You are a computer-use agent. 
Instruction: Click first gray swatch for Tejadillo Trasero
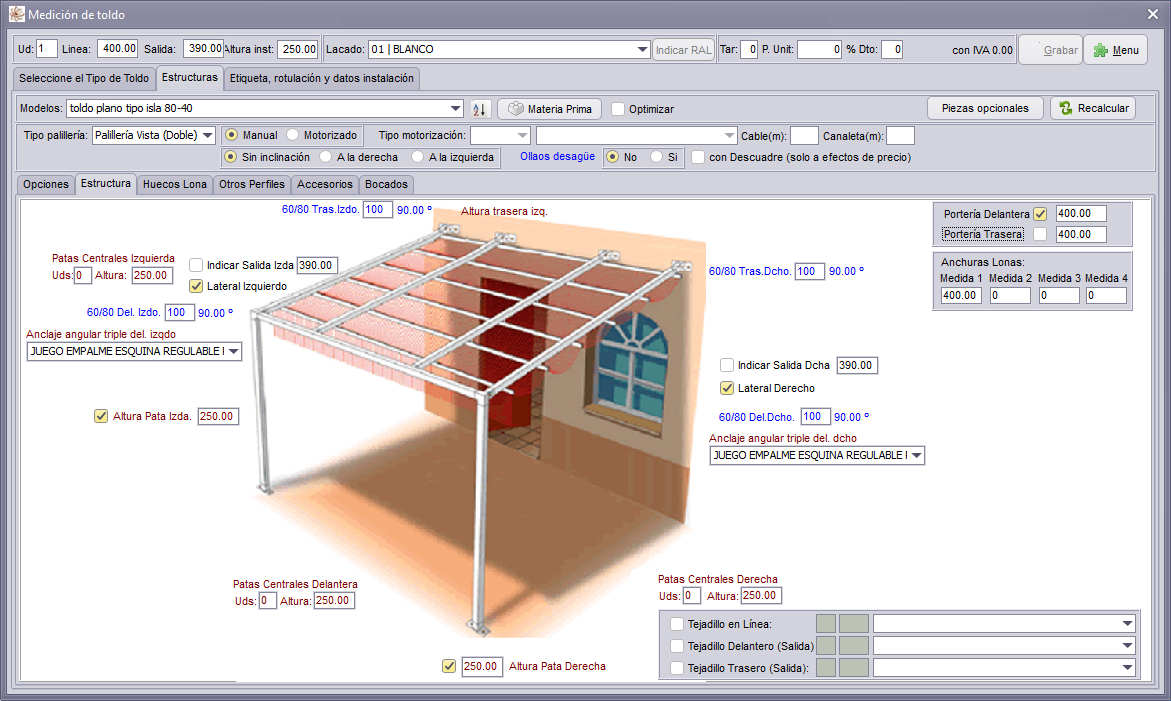(x=826, y=667)
